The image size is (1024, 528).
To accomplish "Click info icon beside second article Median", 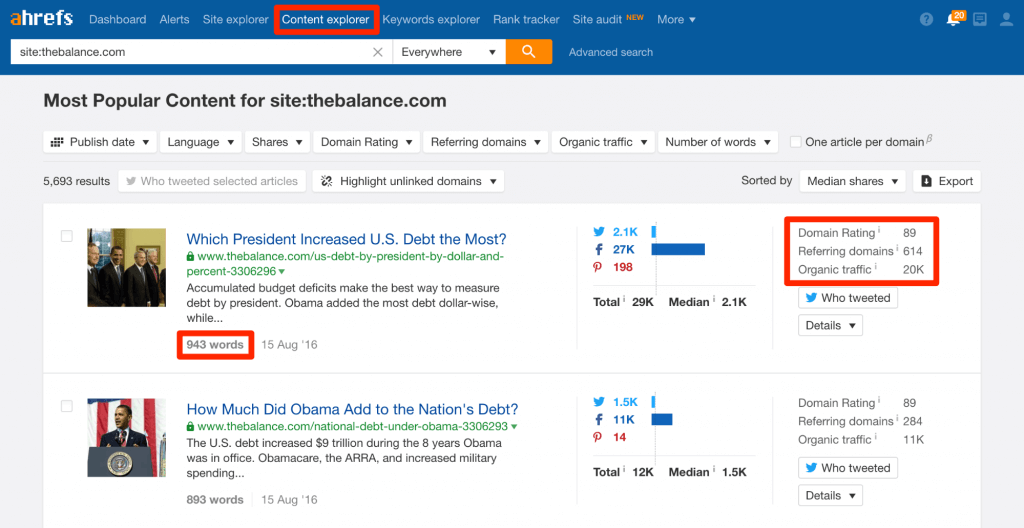I will tap(713, 470).
